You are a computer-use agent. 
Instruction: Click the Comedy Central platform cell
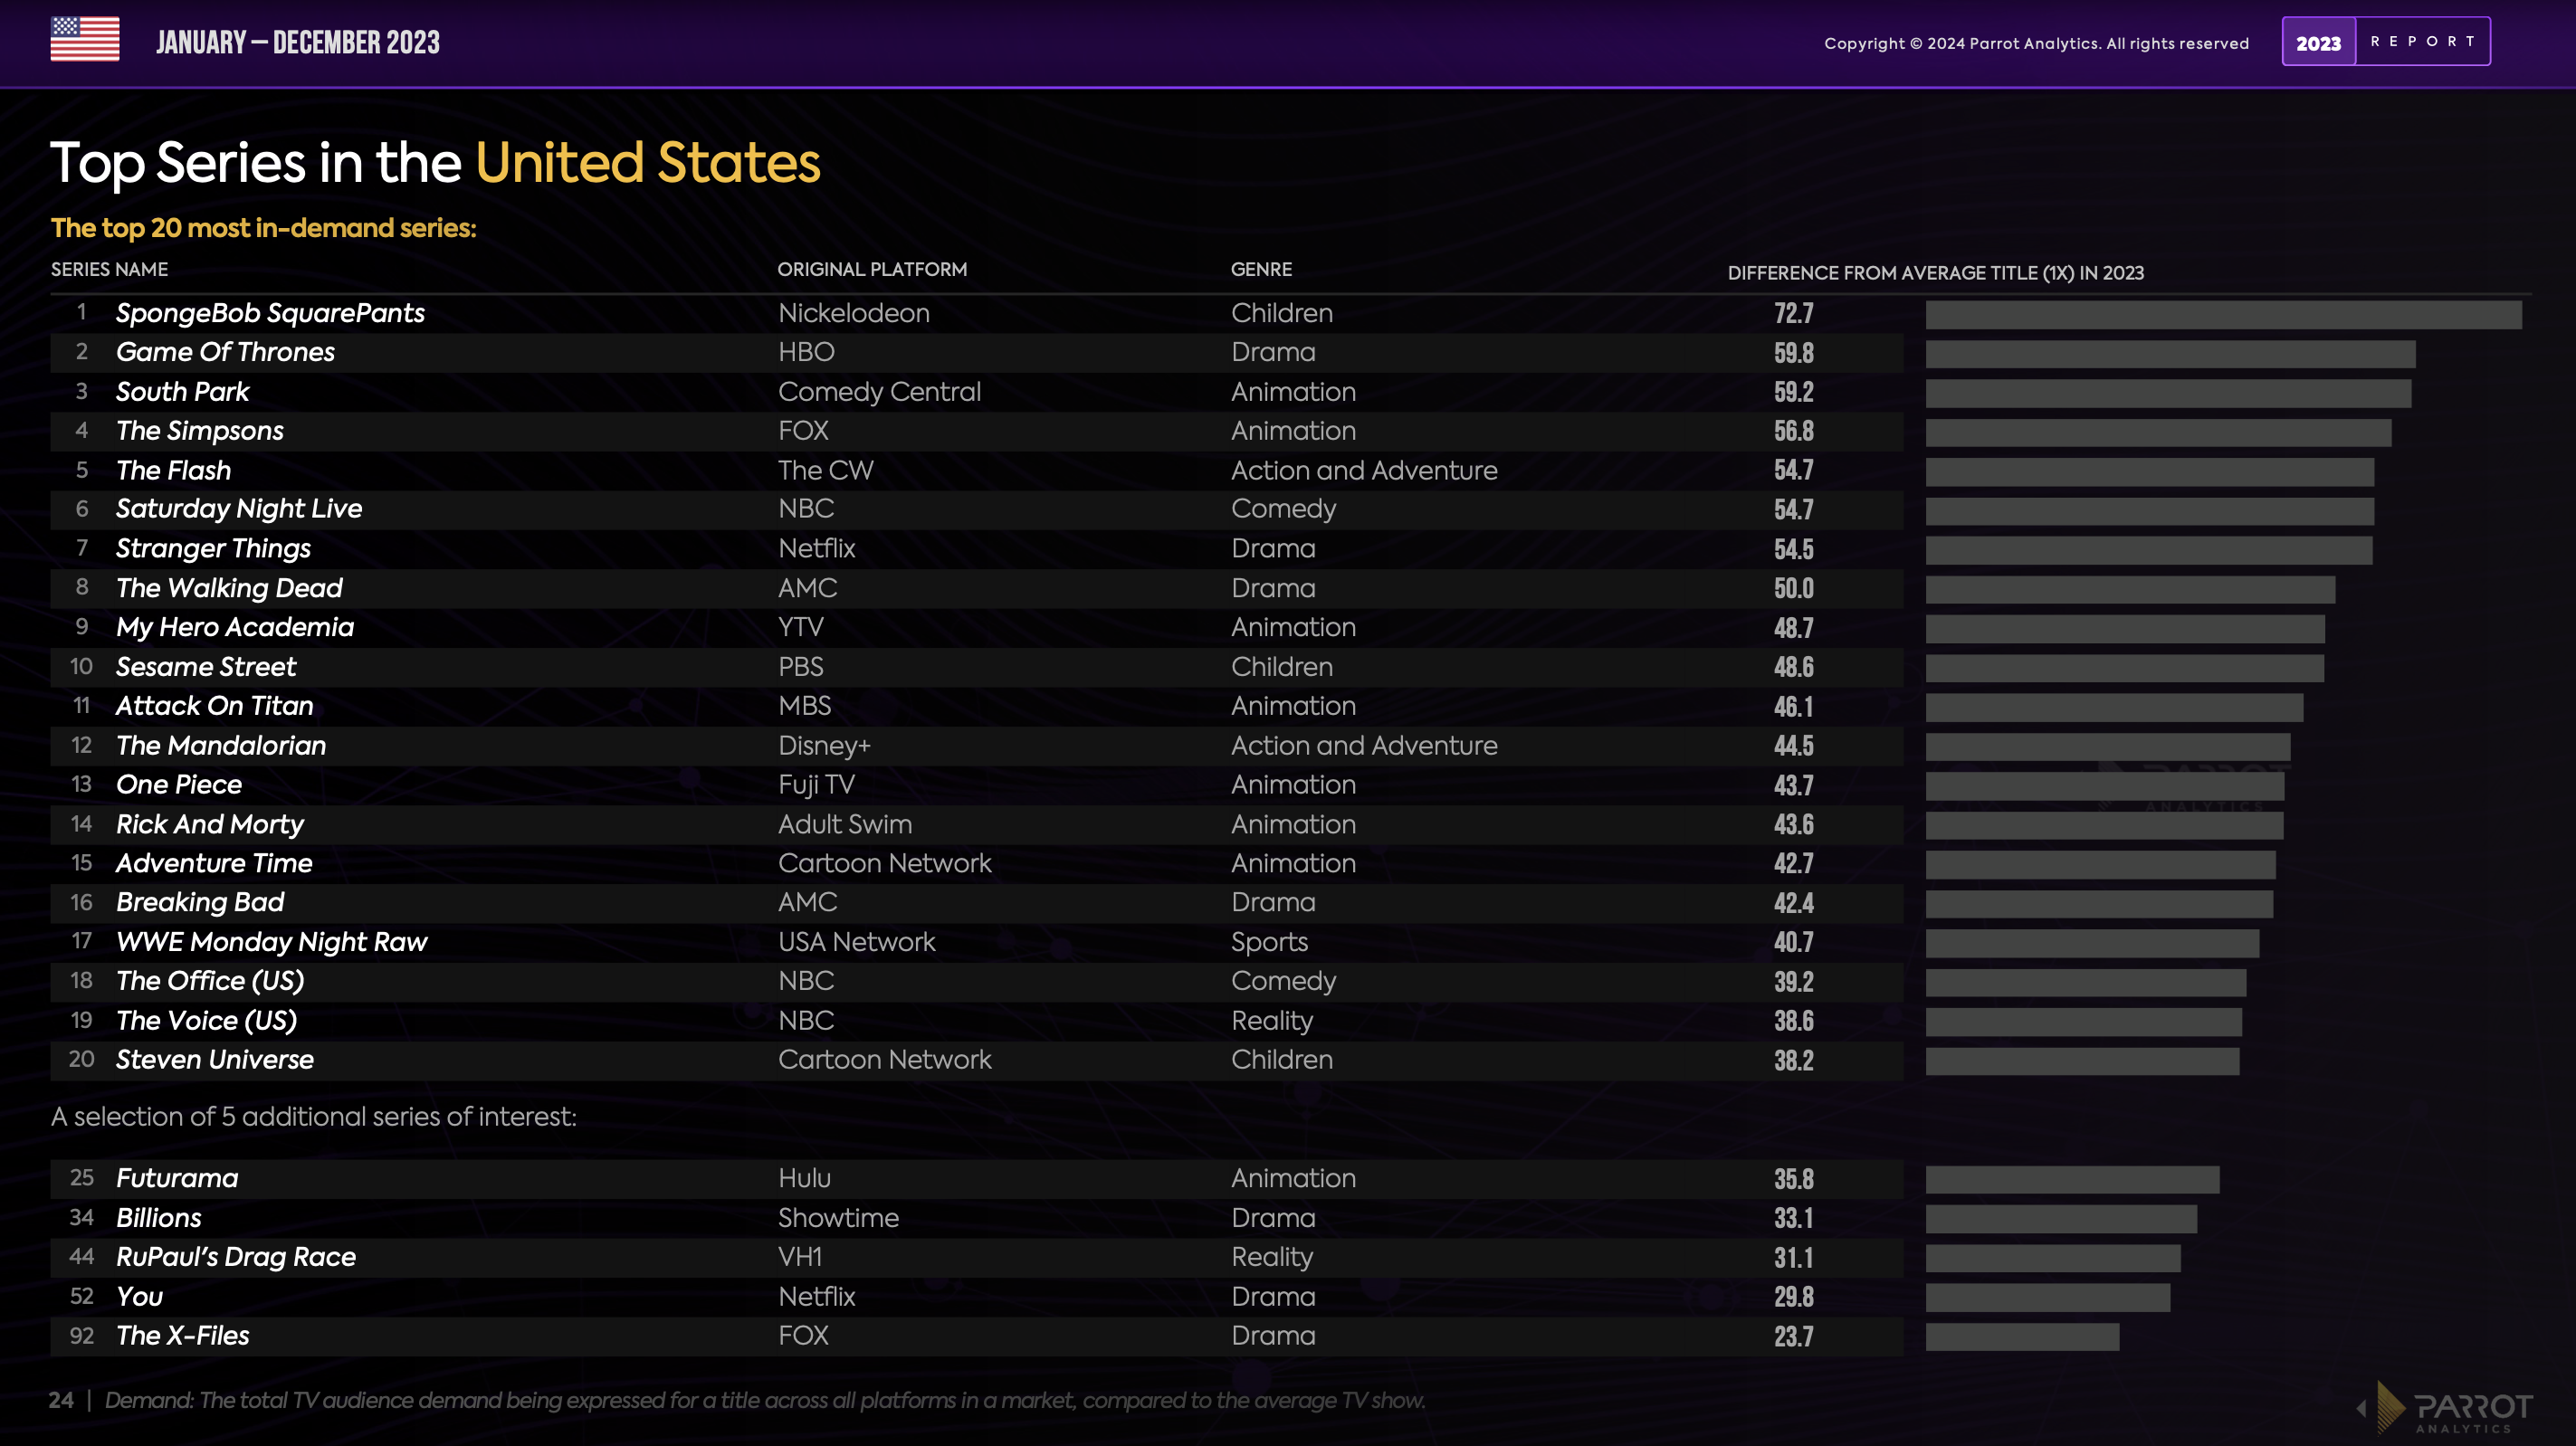[879, 393]
